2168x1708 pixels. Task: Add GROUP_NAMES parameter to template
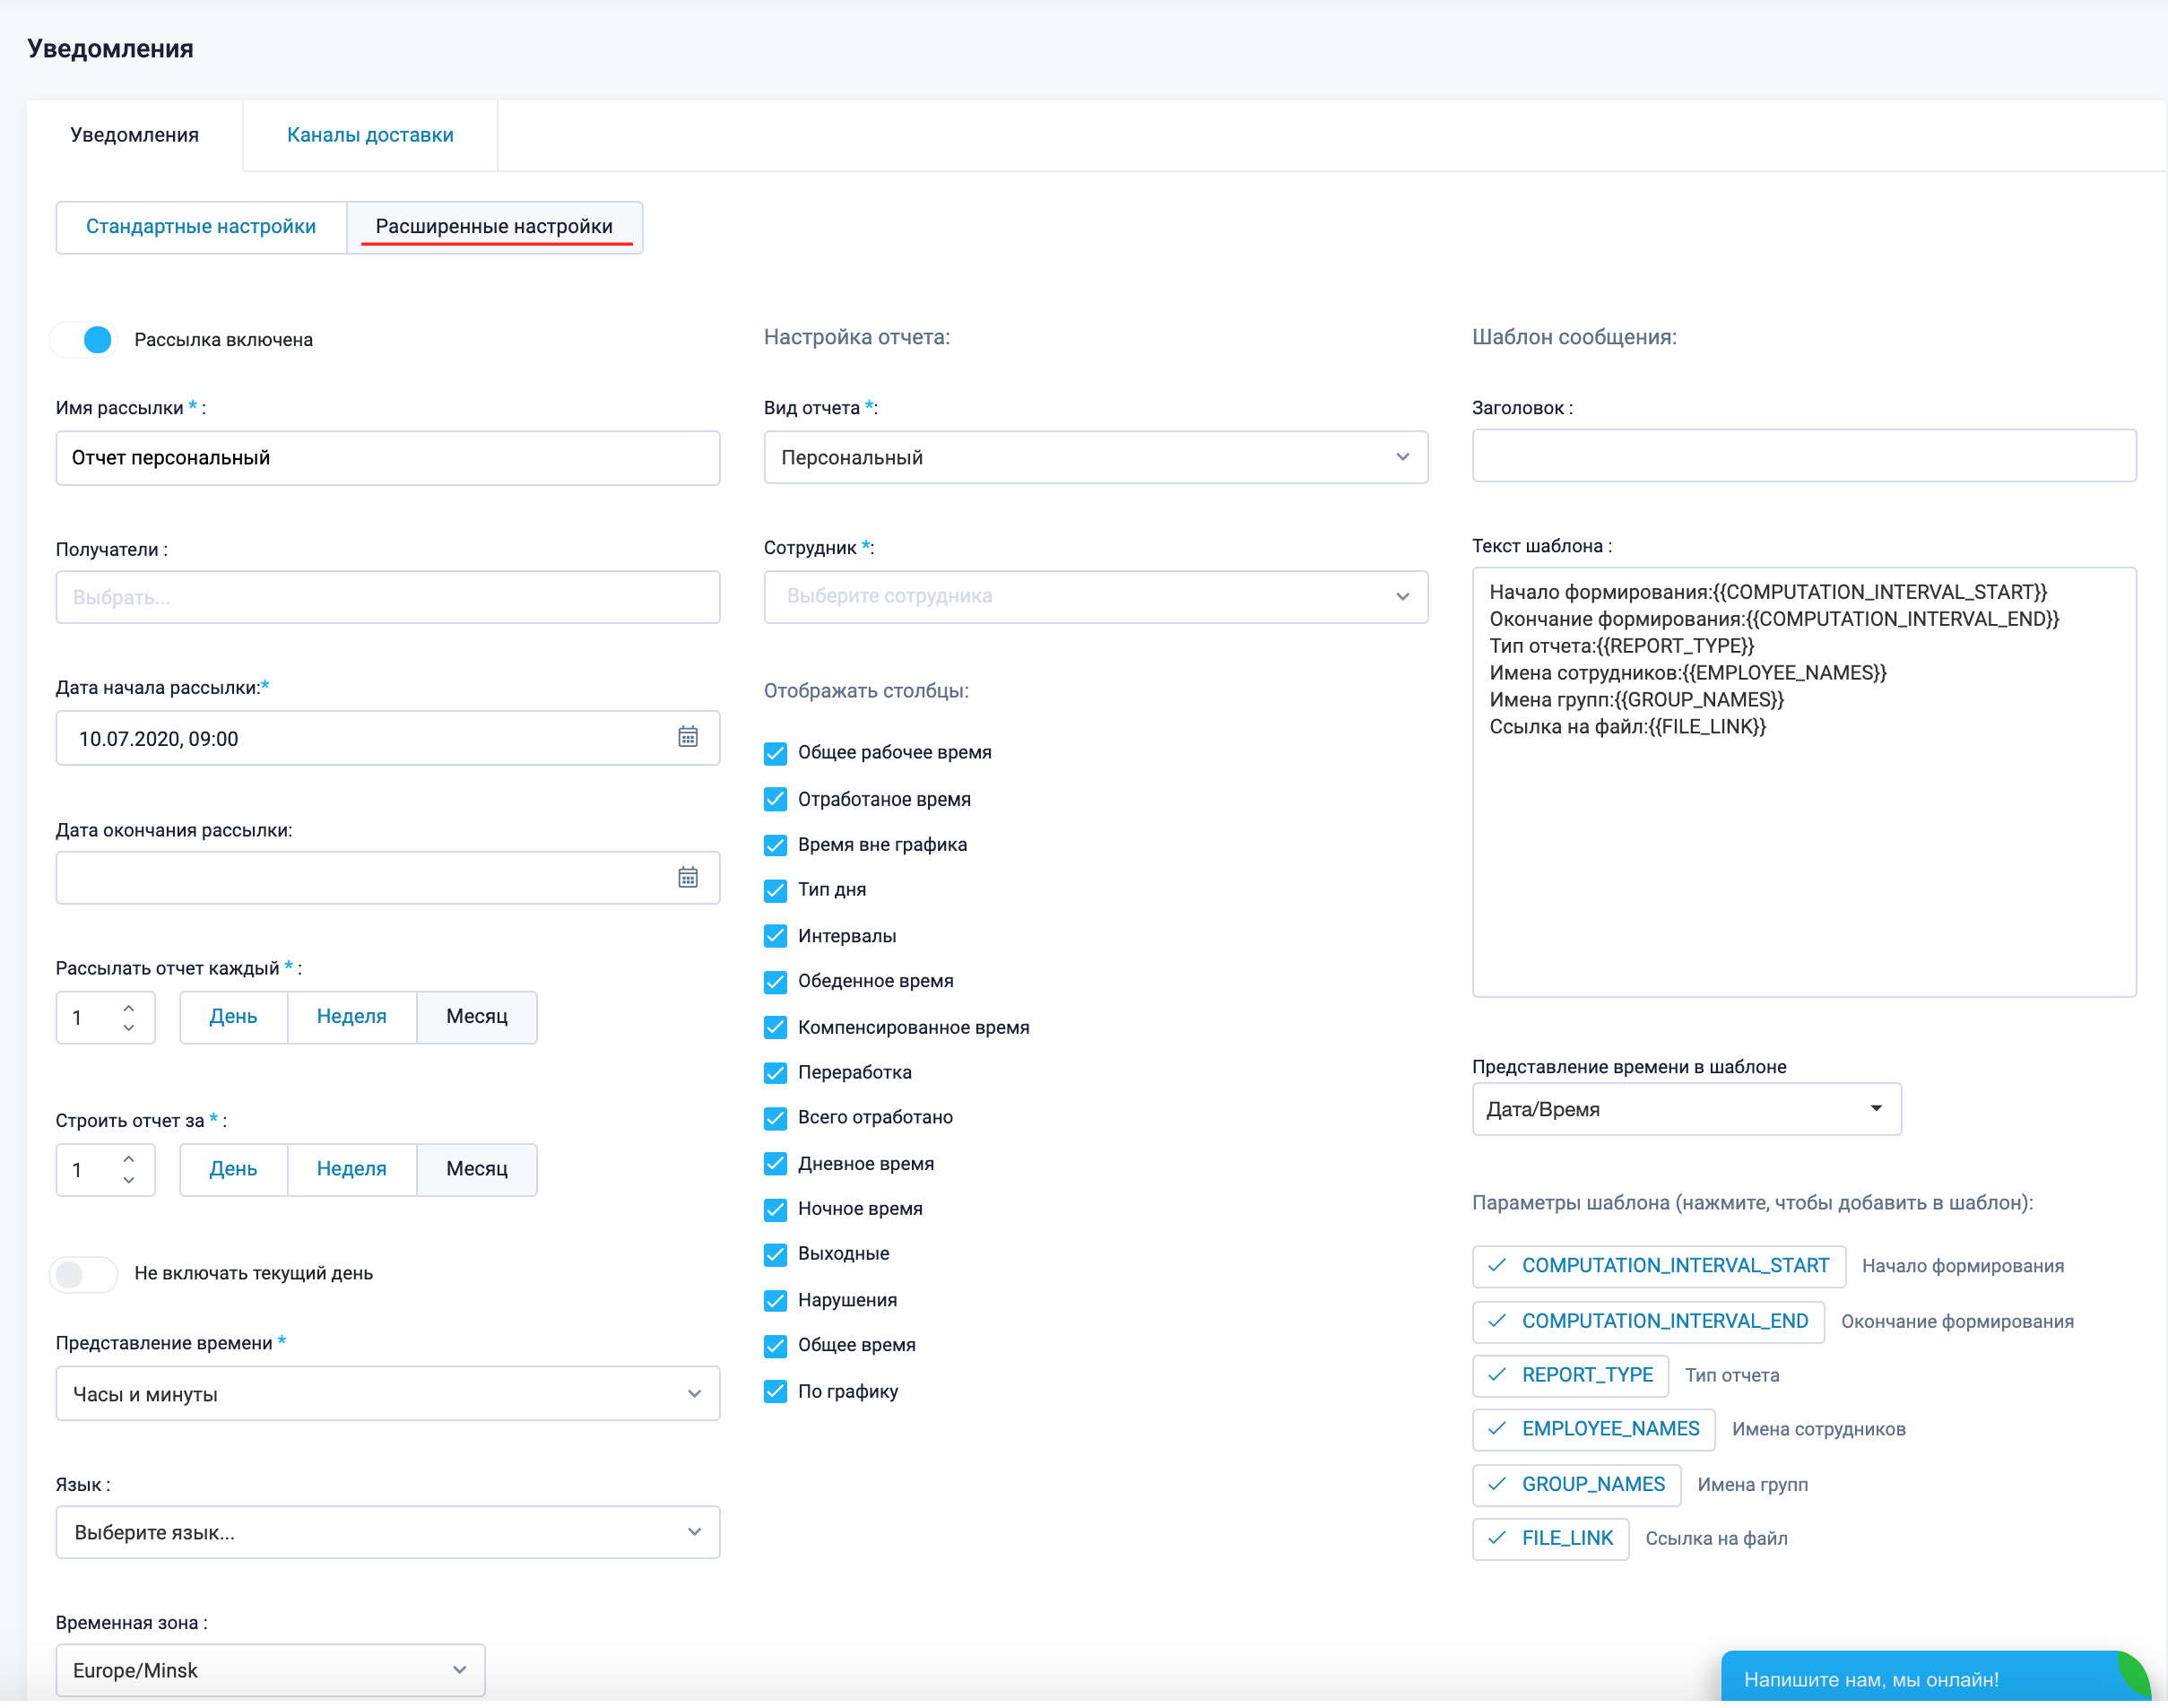tap(1576, 1484)
